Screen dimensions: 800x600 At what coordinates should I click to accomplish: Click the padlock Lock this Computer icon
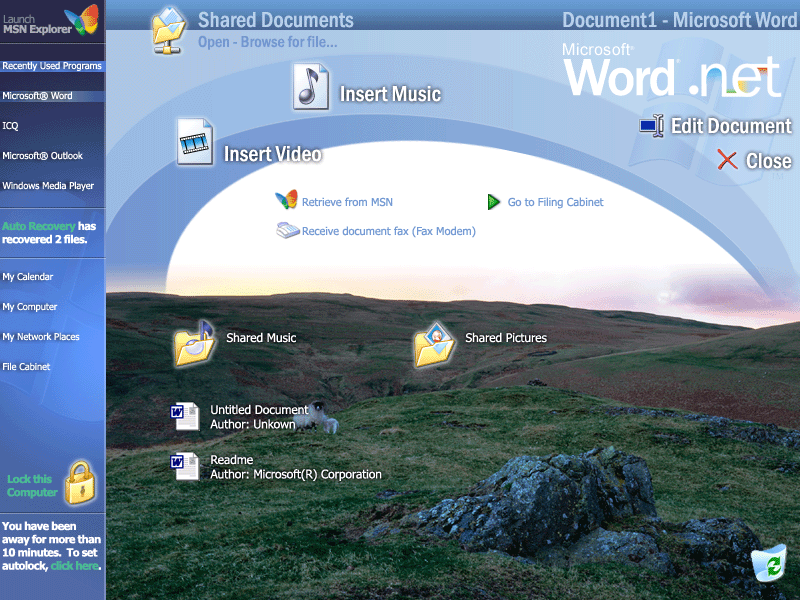click(81, 483)
